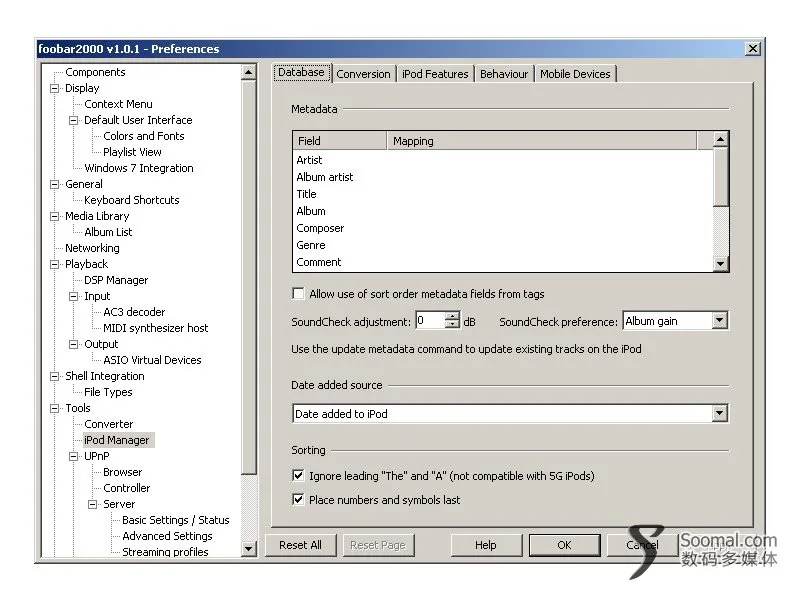Switch to the Conversion tab
Viewport: 800px width, 600px height.
coord(363,74)
